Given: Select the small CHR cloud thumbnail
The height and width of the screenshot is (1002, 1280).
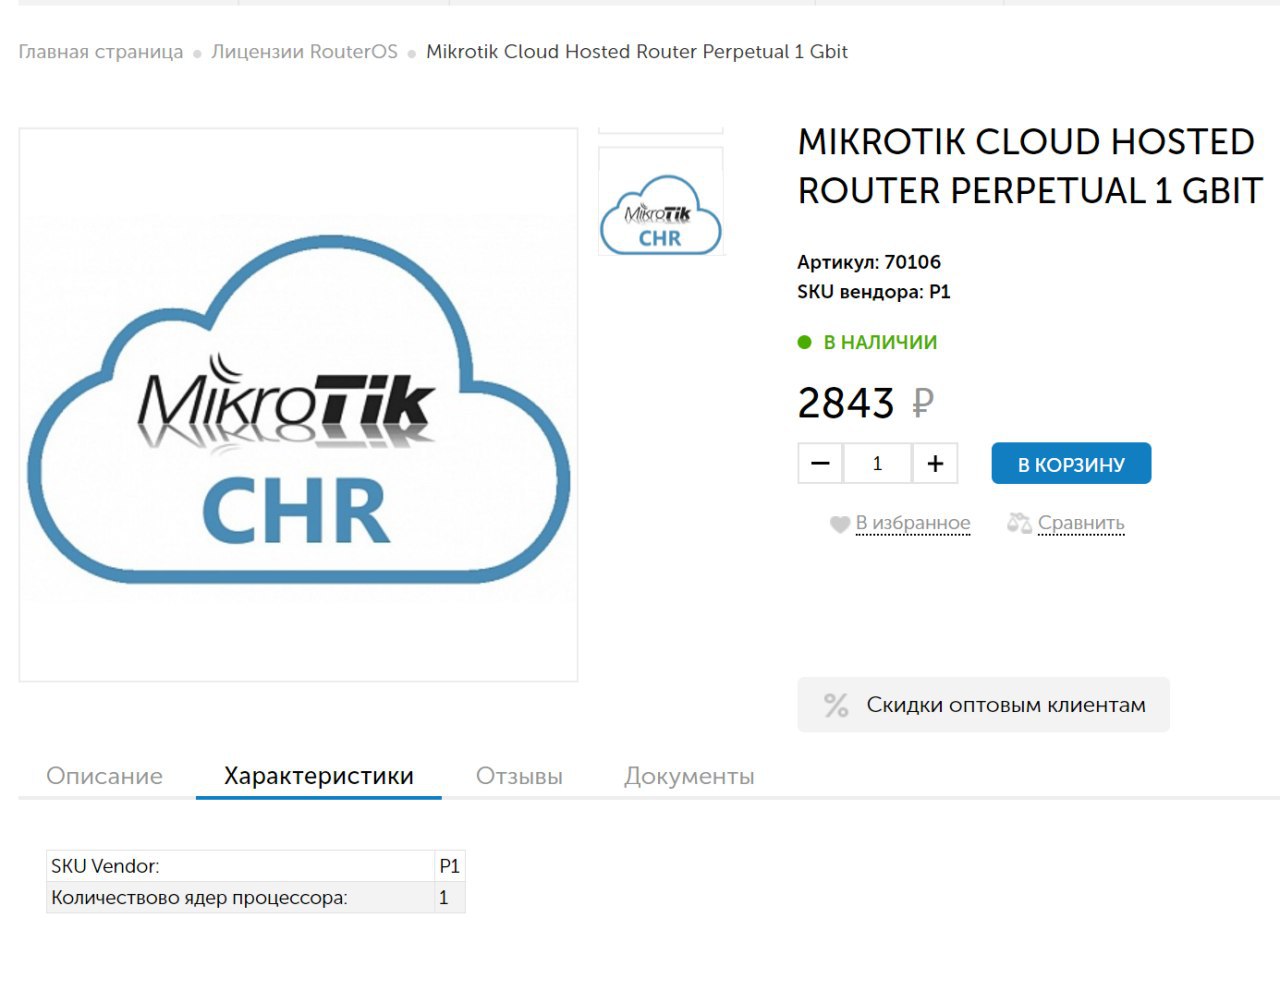Looking at the screenshot, I should pyautogui.click(x=660, y=201).
